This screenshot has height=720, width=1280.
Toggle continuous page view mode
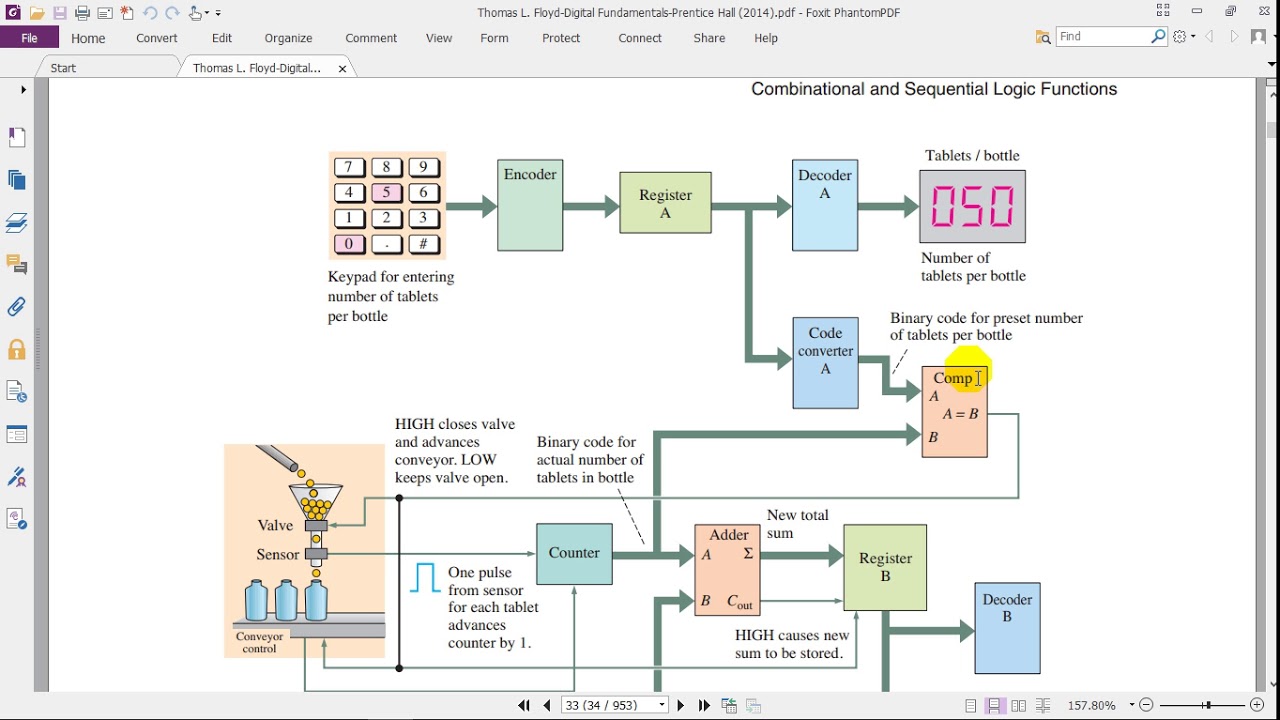tap(995, 705)
